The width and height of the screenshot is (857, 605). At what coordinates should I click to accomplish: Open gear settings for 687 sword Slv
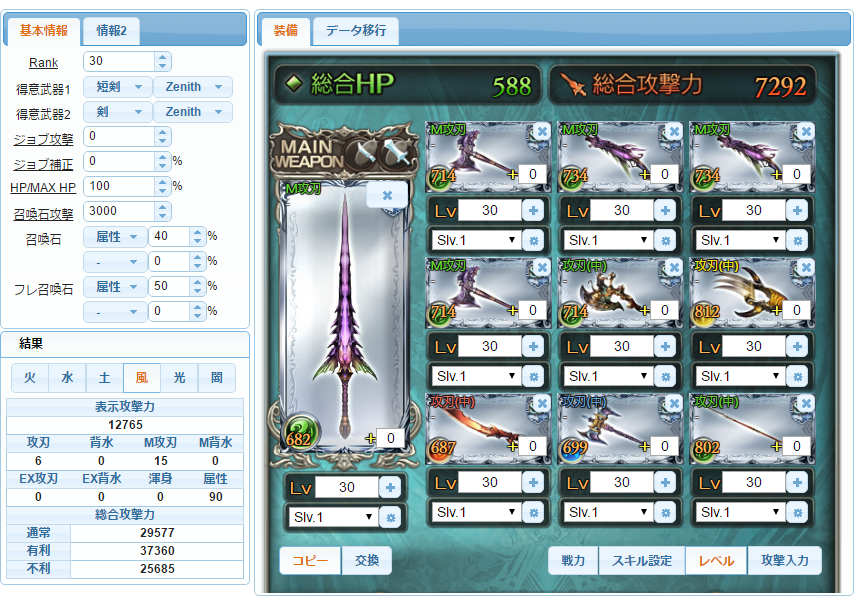[x=533, y=512]
